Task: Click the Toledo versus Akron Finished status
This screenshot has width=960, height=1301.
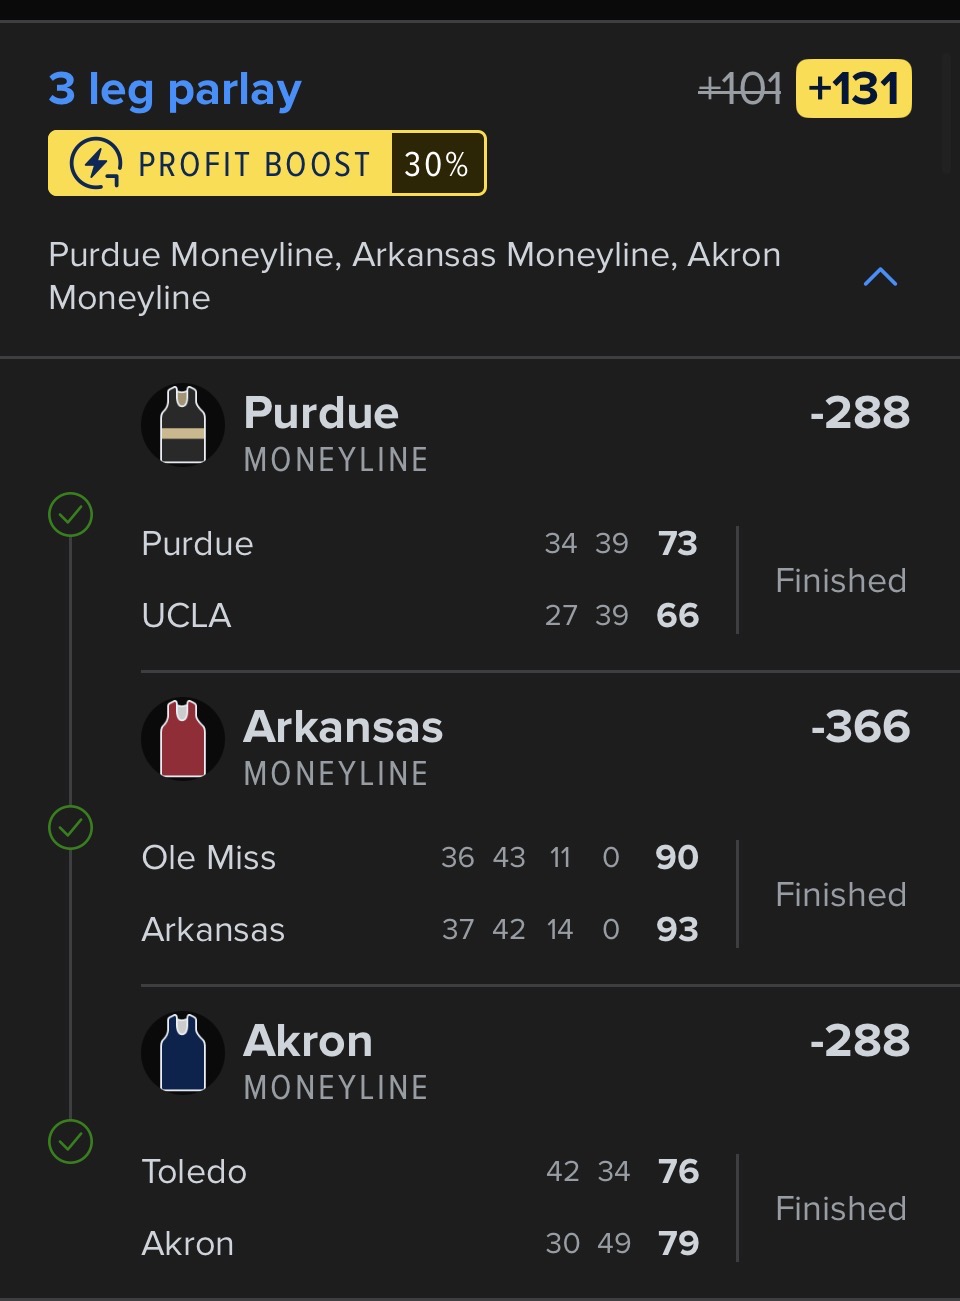Action: coord(841,1209)
